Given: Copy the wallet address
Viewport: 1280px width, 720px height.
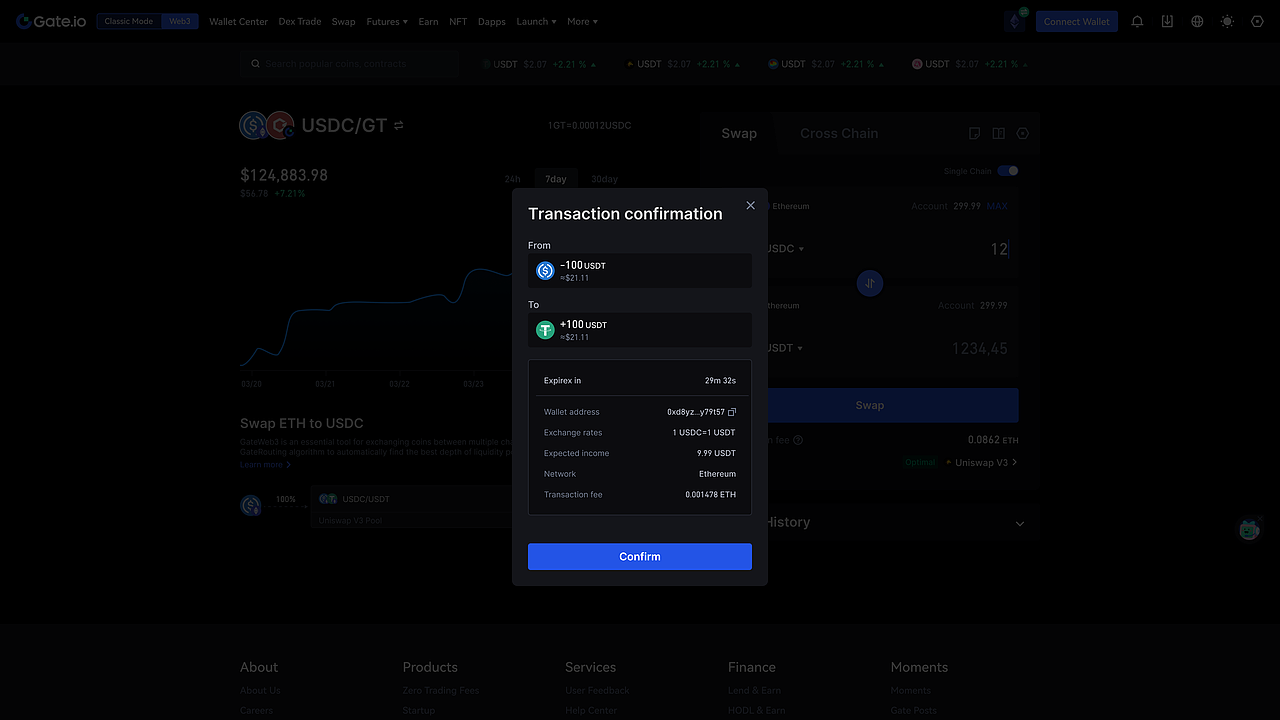Looking at the screenshot, I should (732, 412).
